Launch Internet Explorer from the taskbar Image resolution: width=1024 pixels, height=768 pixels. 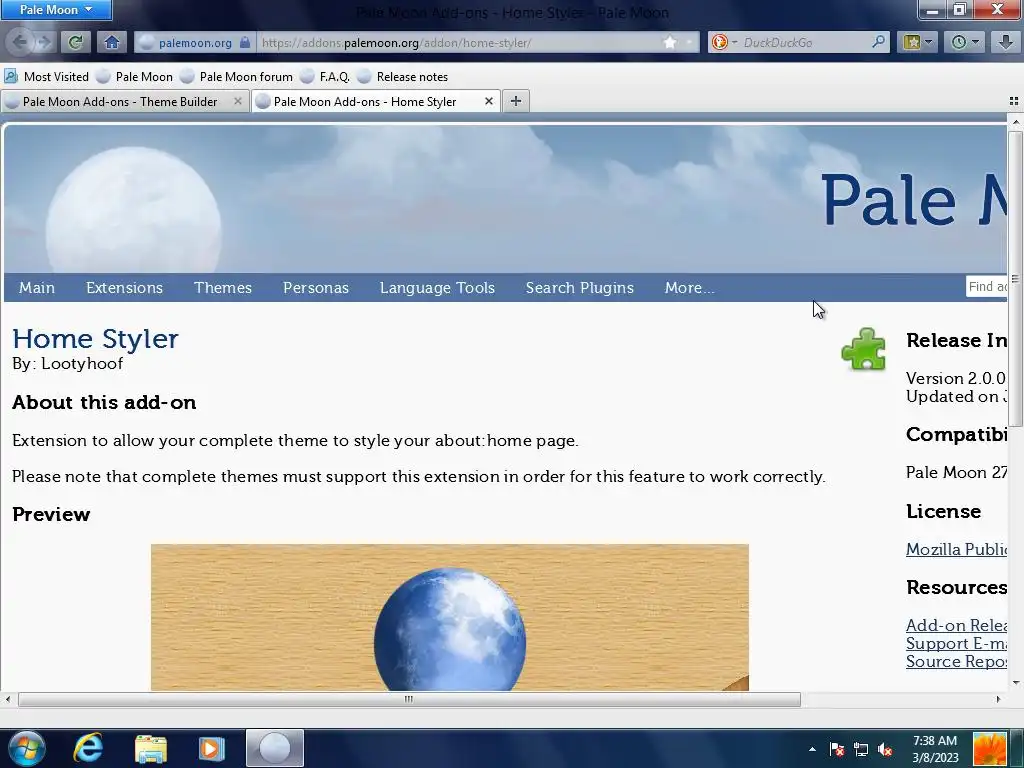click(x=88, y=748)
